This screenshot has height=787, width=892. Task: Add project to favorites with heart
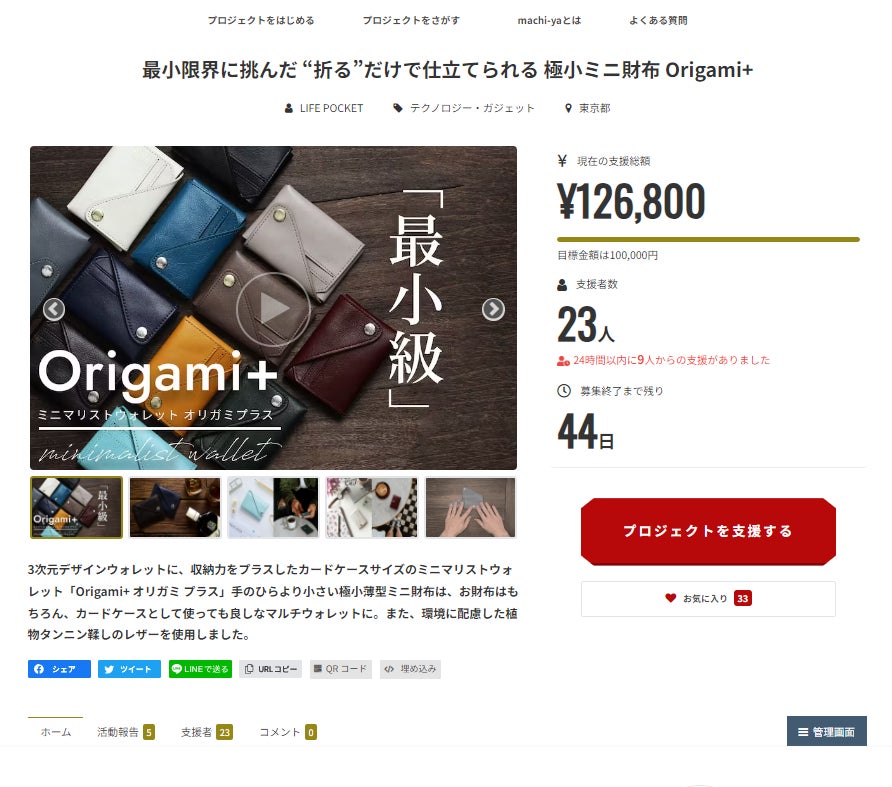[708, 599]
